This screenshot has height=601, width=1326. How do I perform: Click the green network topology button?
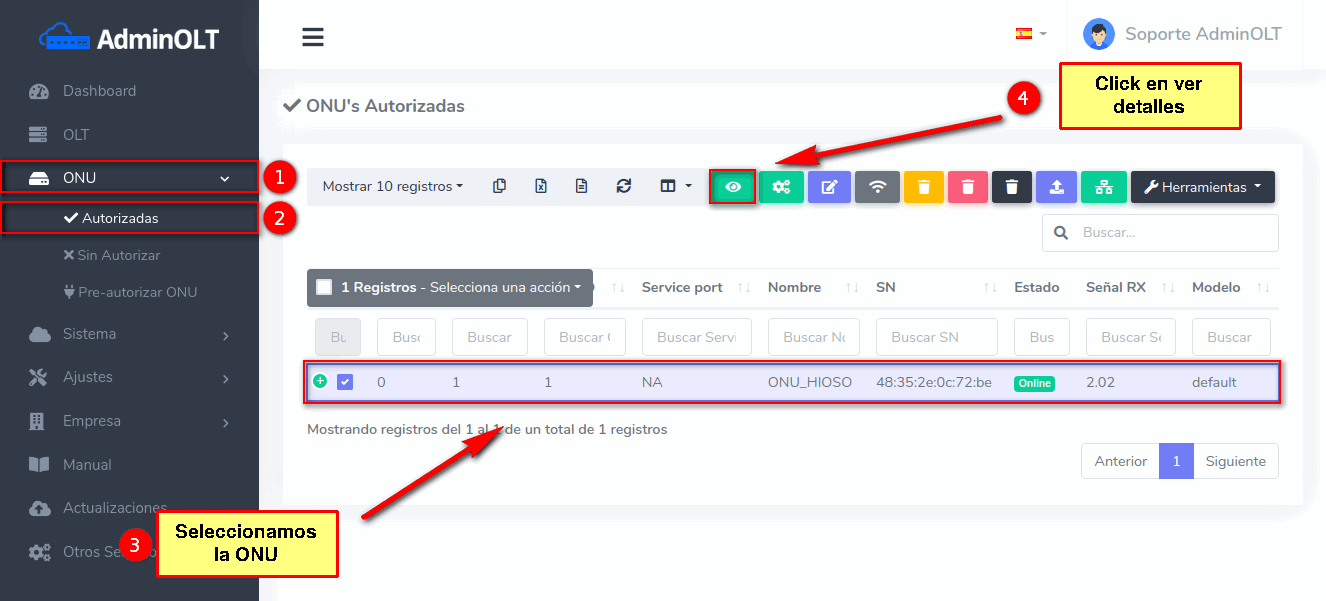point(1104,187)
